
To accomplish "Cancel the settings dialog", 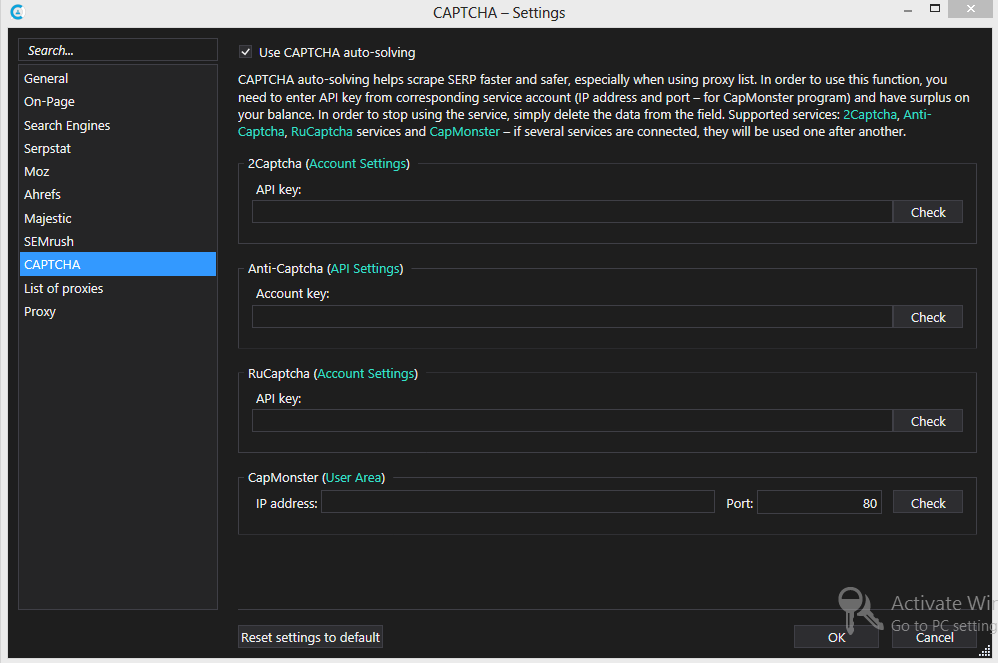I will pyautogui.click(x=934, y=637).
